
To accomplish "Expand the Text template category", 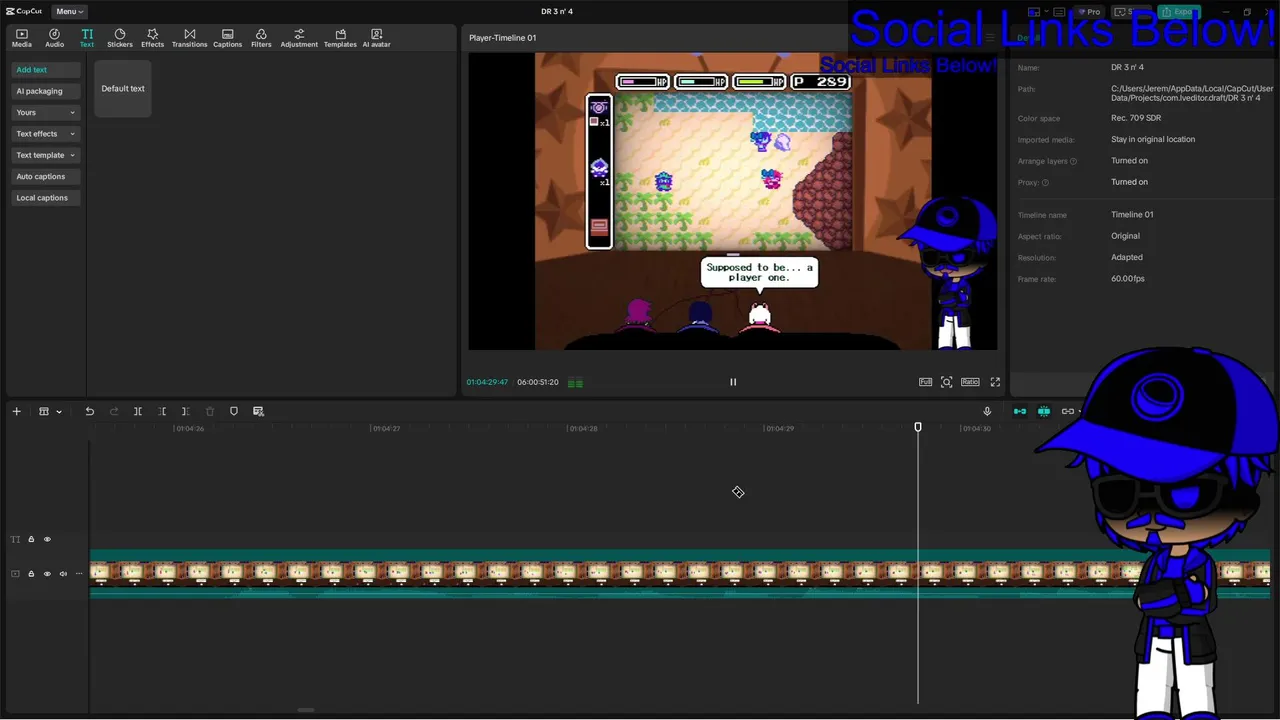I will pos(45,155).
